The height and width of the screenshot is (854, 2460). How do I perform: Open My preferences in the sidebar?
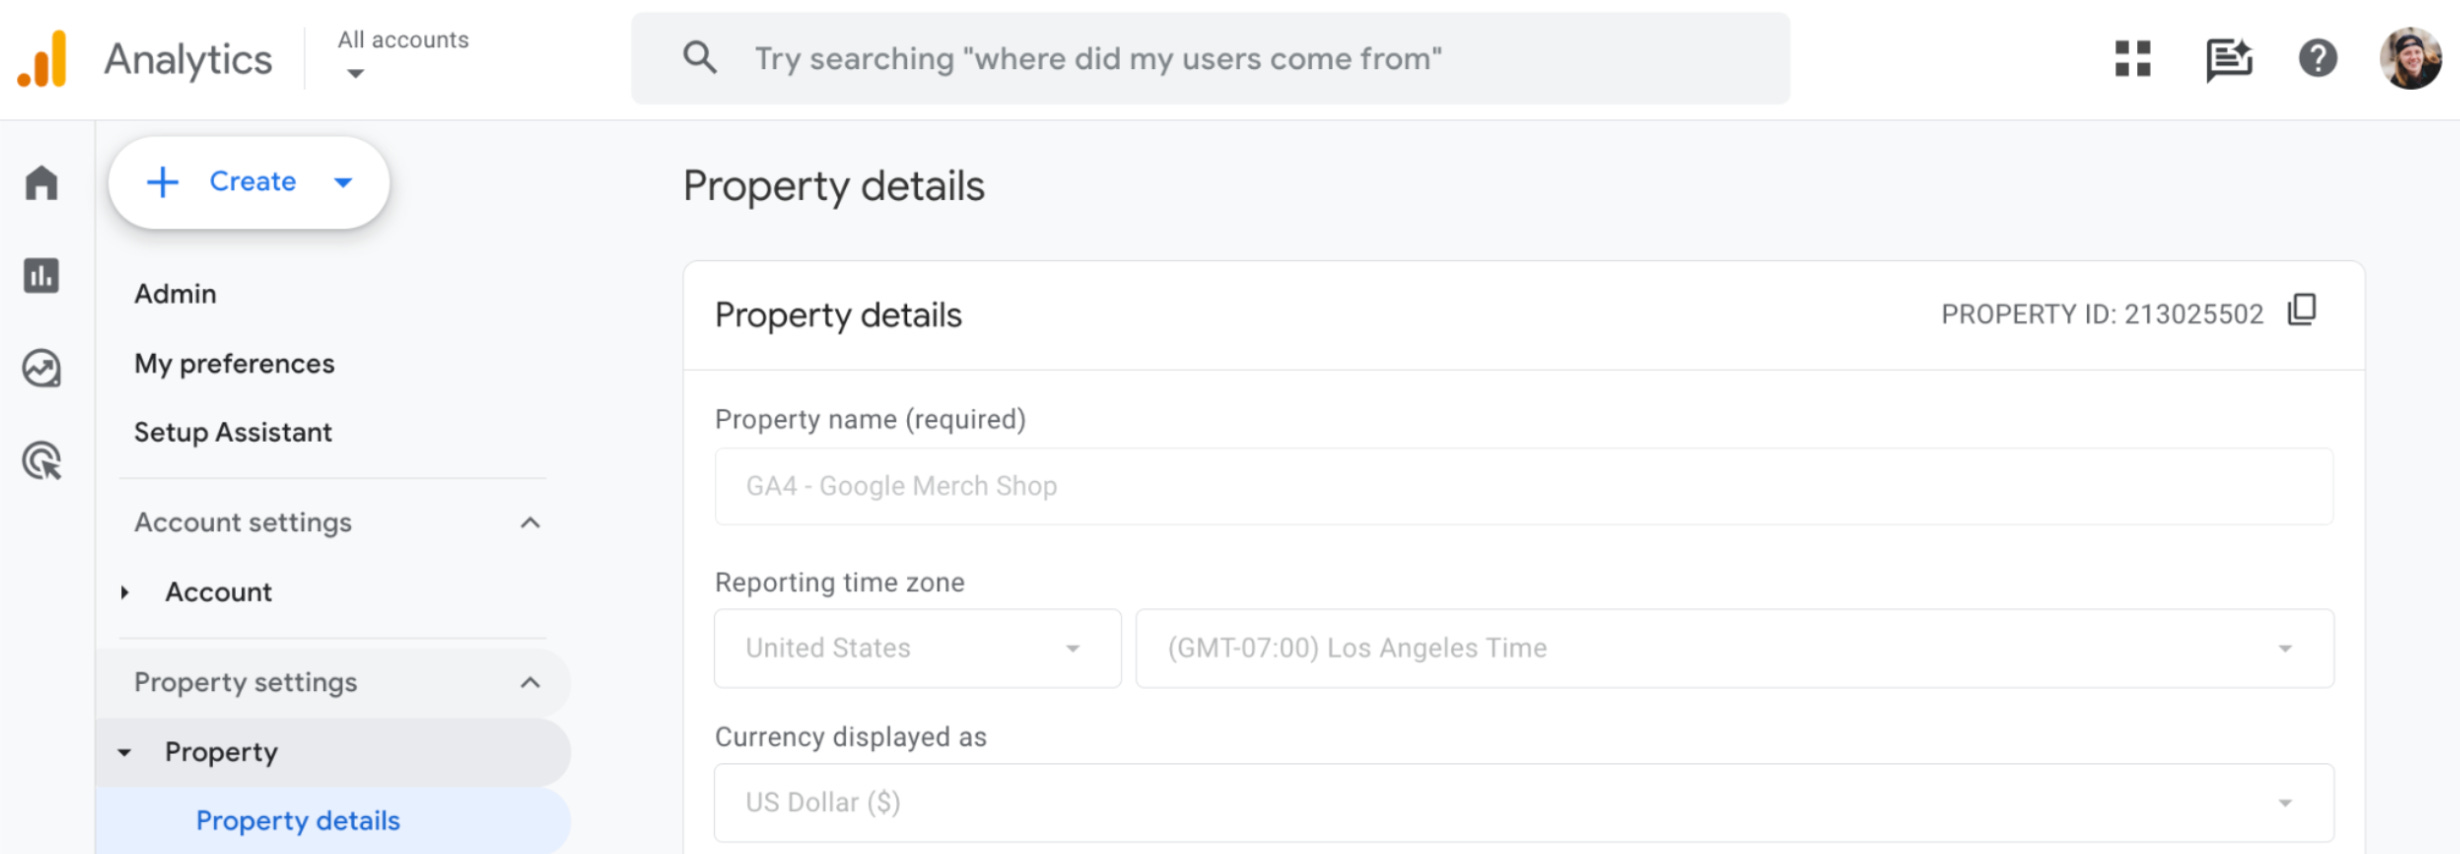tap(234, 364)
